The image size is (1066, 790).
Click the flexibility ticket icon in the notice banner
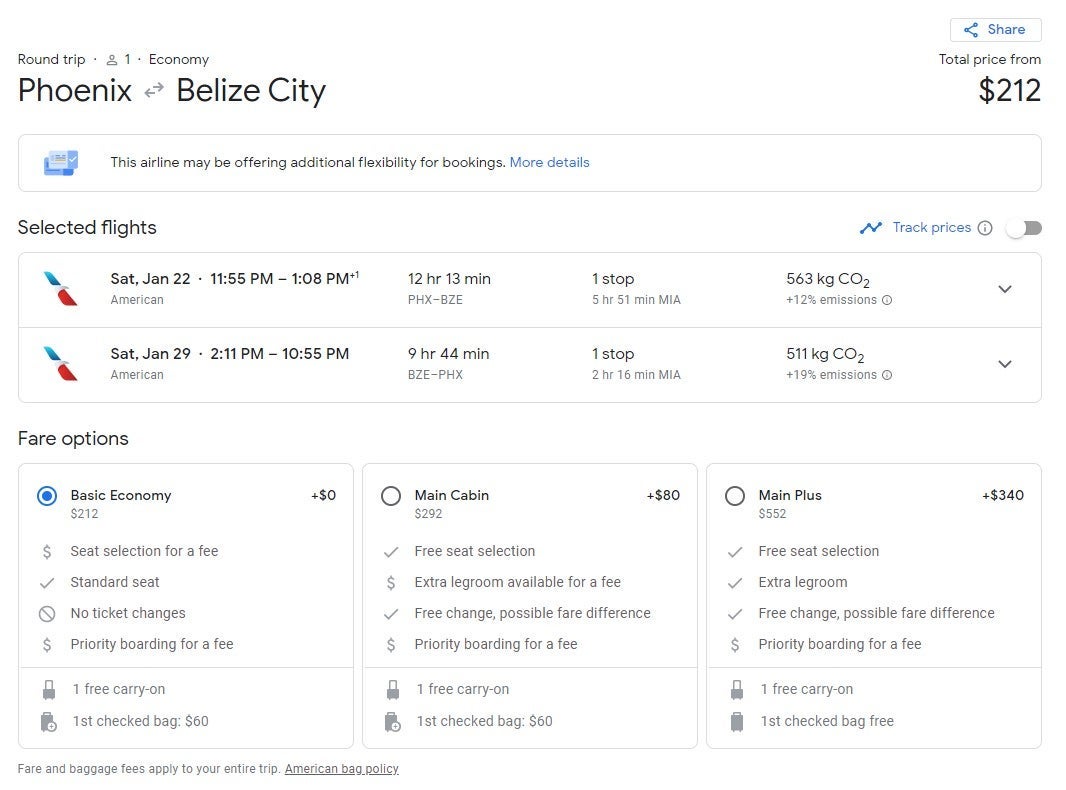click(x=60, y=162)
